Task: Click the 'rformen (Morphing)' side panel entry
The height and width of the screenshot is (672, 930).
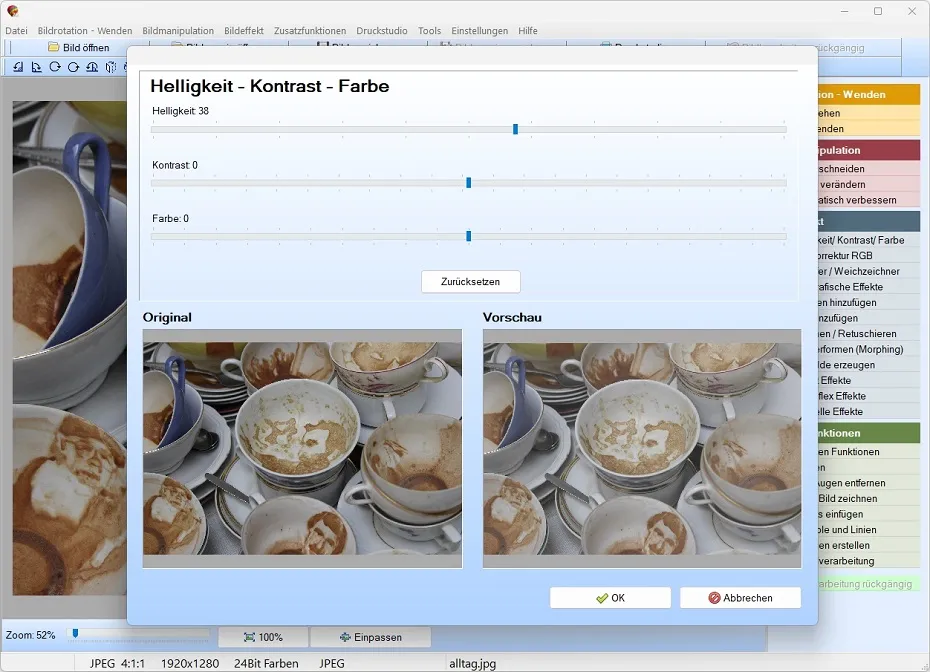Action: [x=869, y=349]
